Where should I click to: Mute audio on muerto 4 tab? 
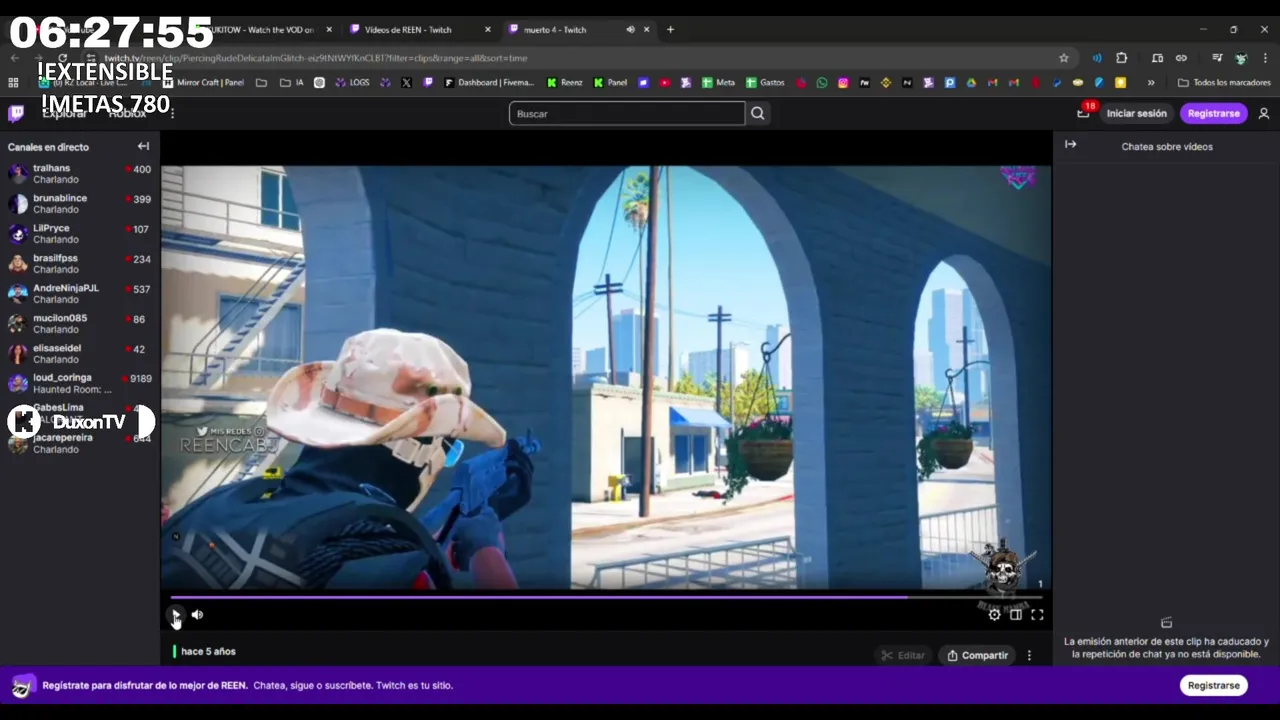coord(630,30)
